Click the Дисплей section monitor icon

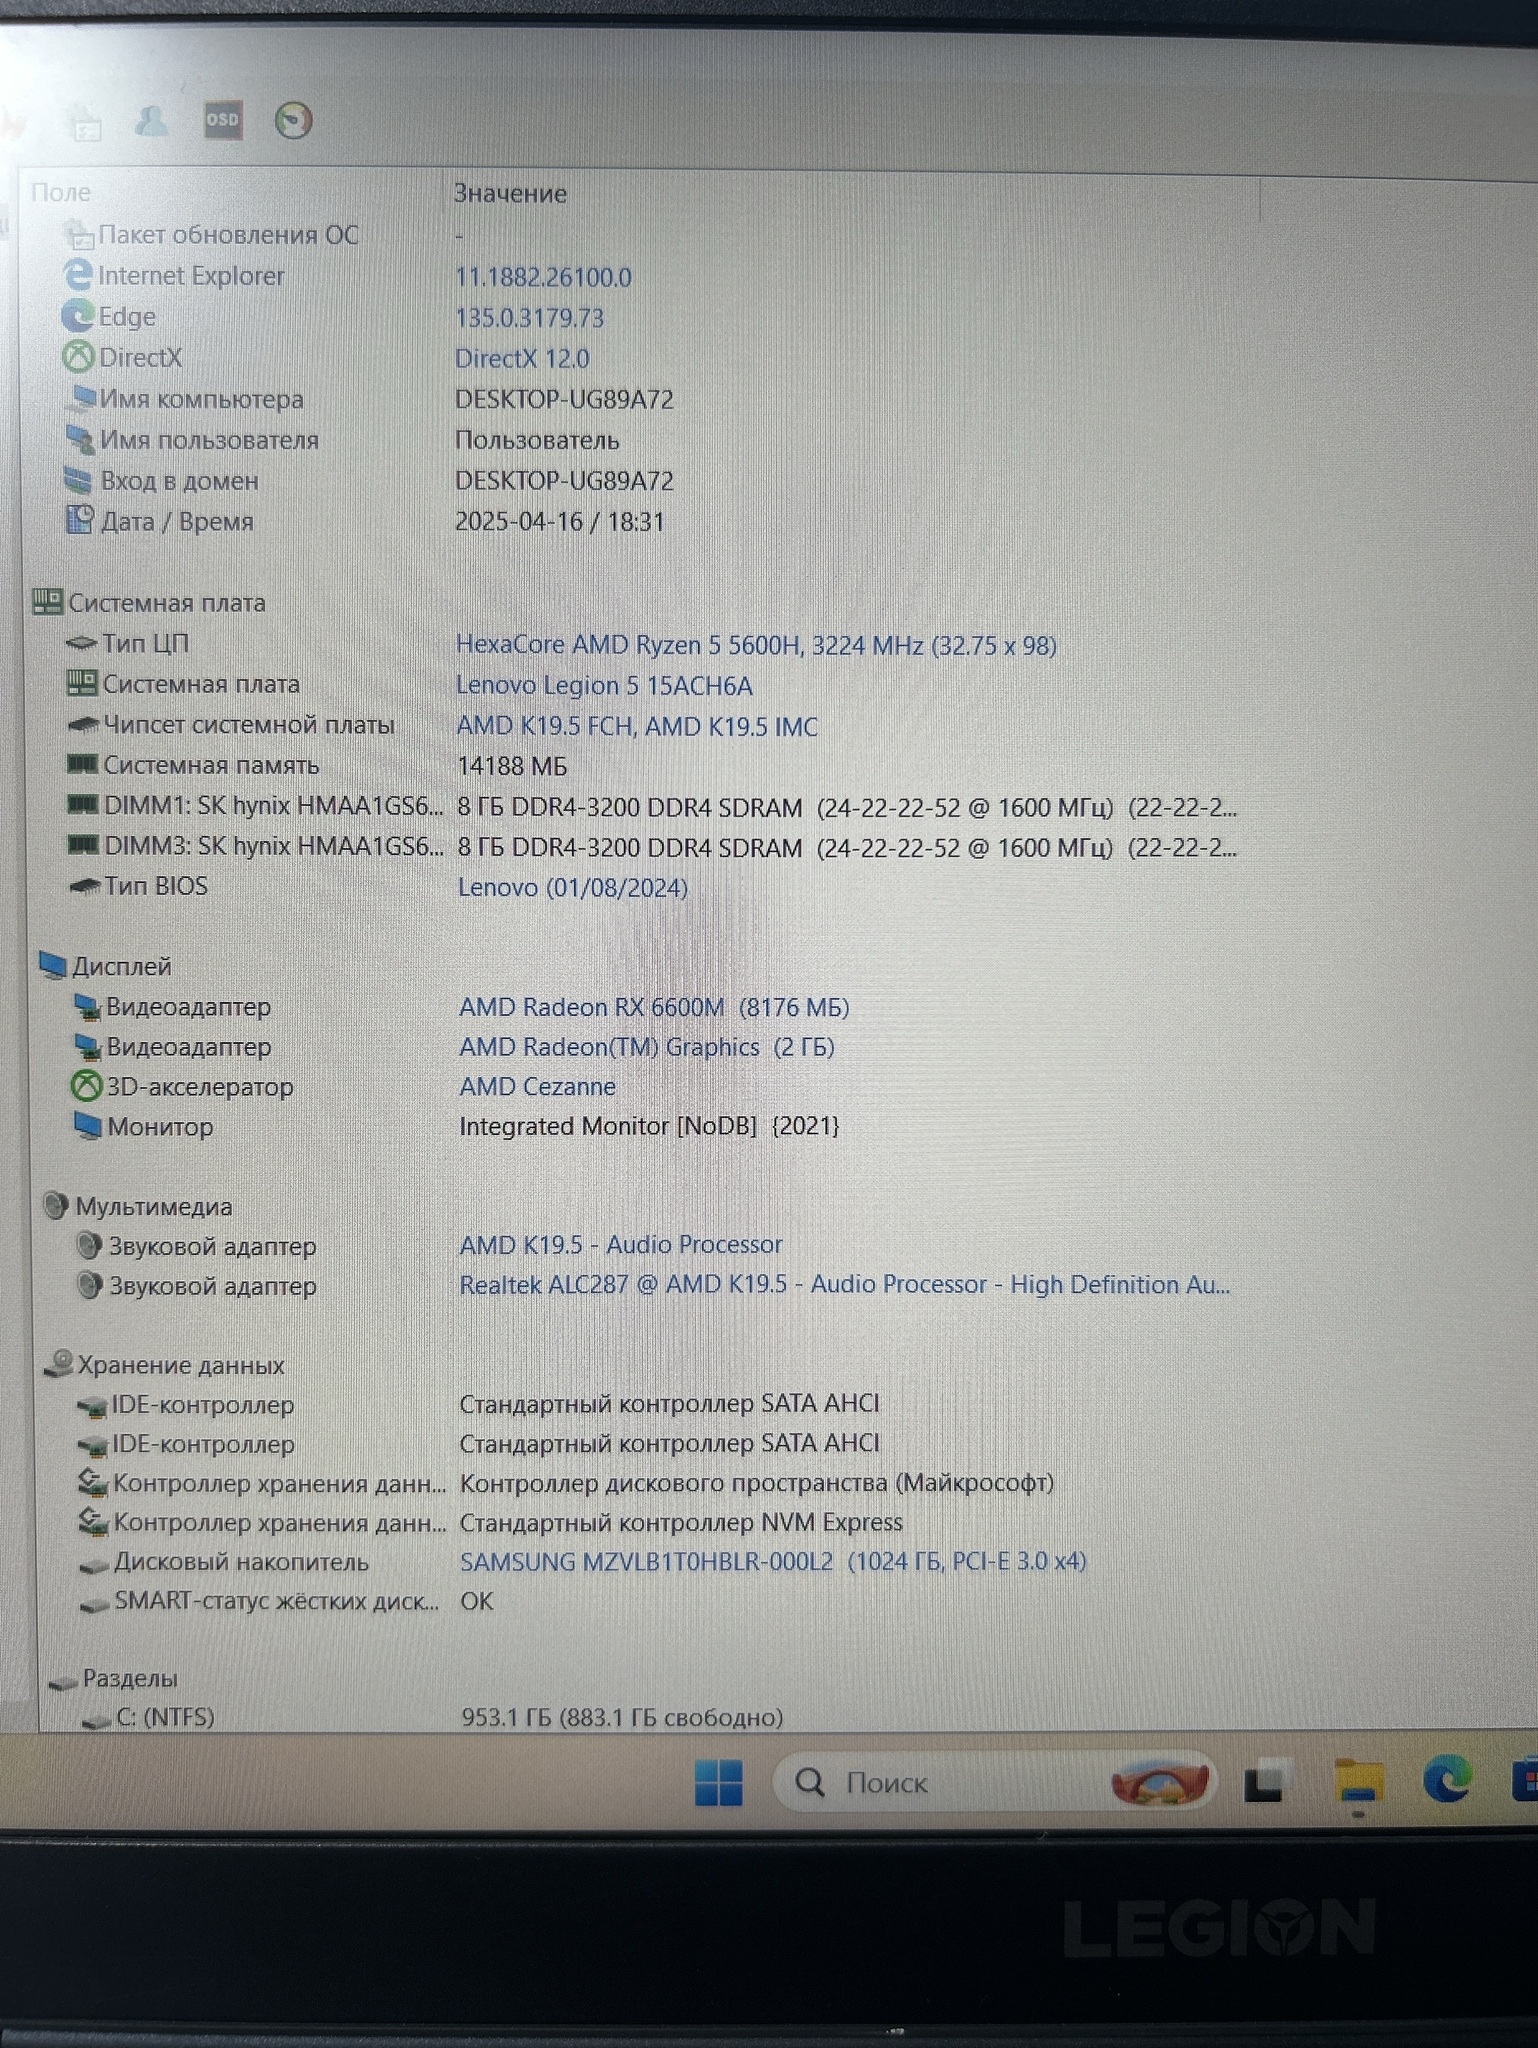tap(53, 966)
